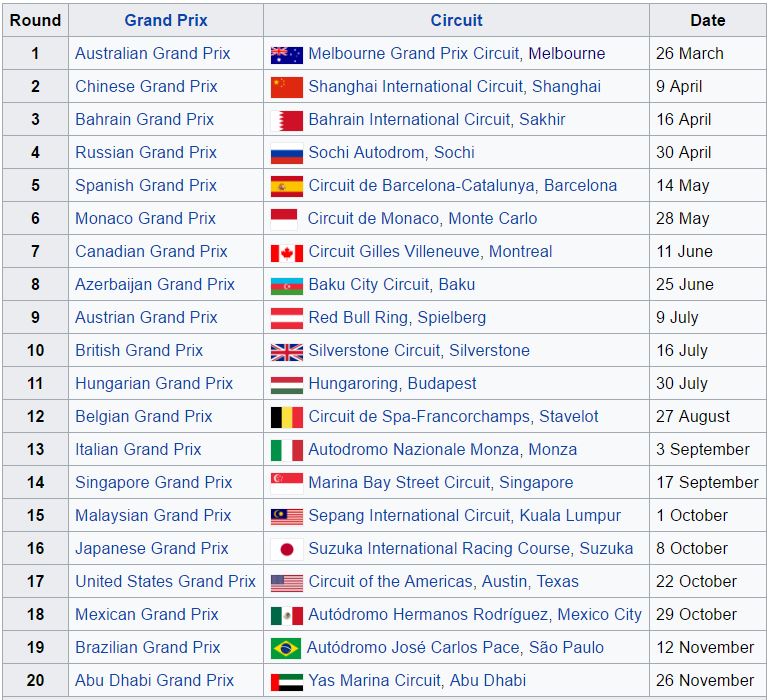Open the Hungarian Grand Prix link

[x=154, y=382]
